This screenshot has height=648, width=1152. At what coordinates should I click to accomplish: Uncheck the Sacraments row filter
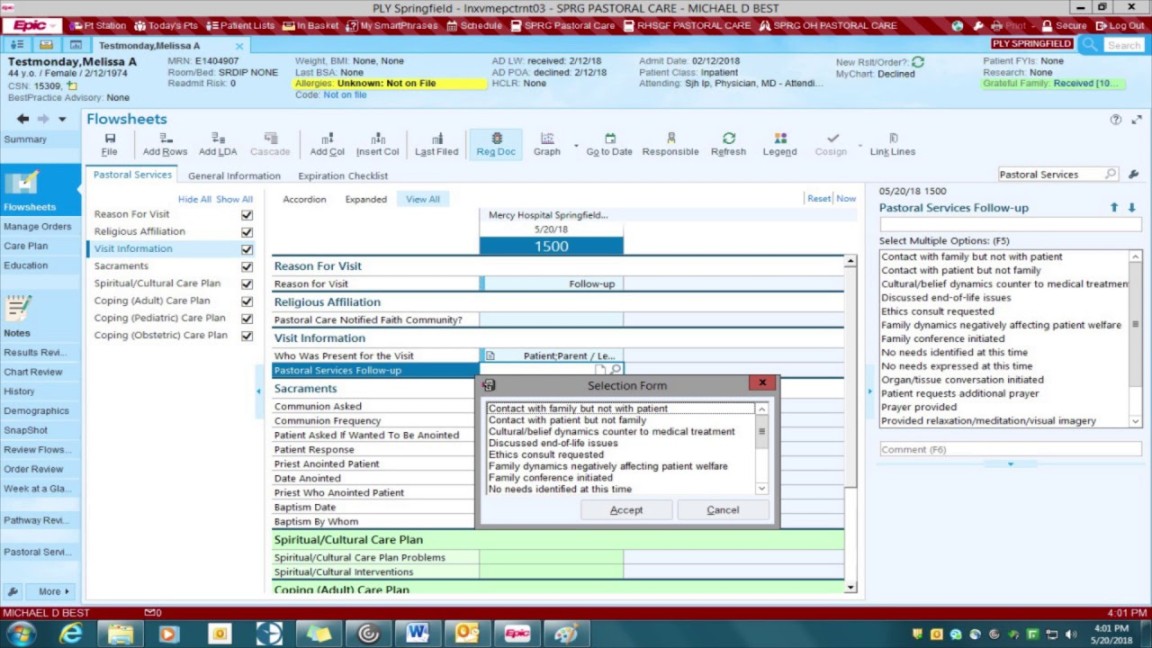click(x=245, y=267)
